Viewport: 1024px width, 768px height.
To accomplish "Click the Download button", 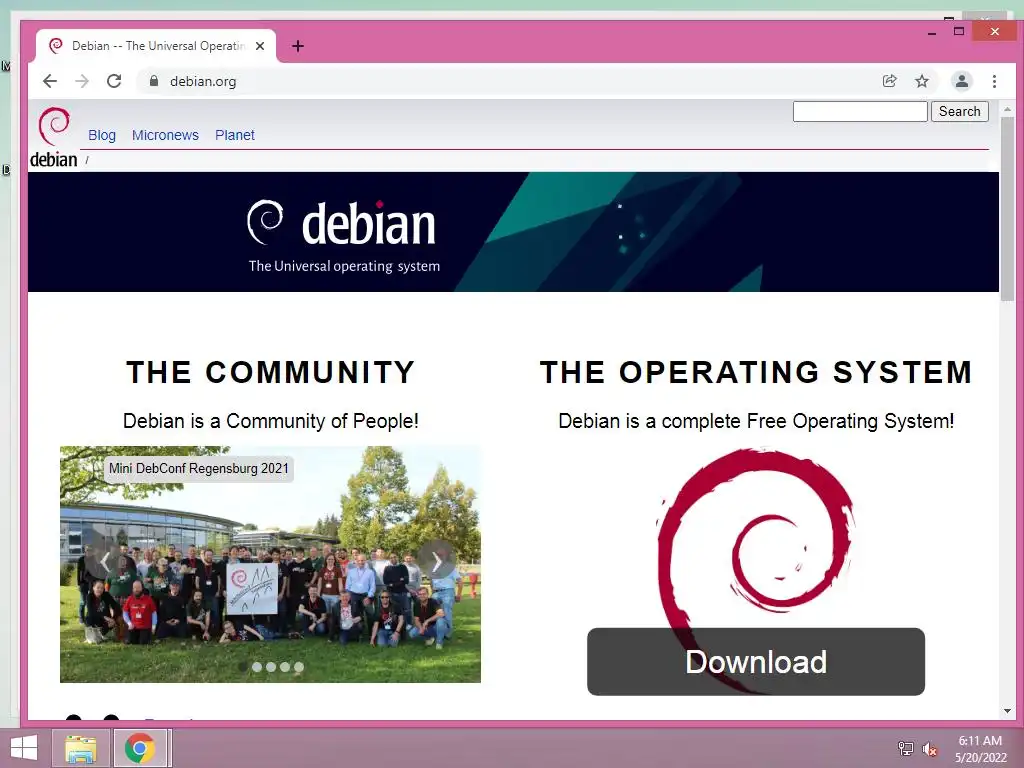I will (x=756, y=662).
